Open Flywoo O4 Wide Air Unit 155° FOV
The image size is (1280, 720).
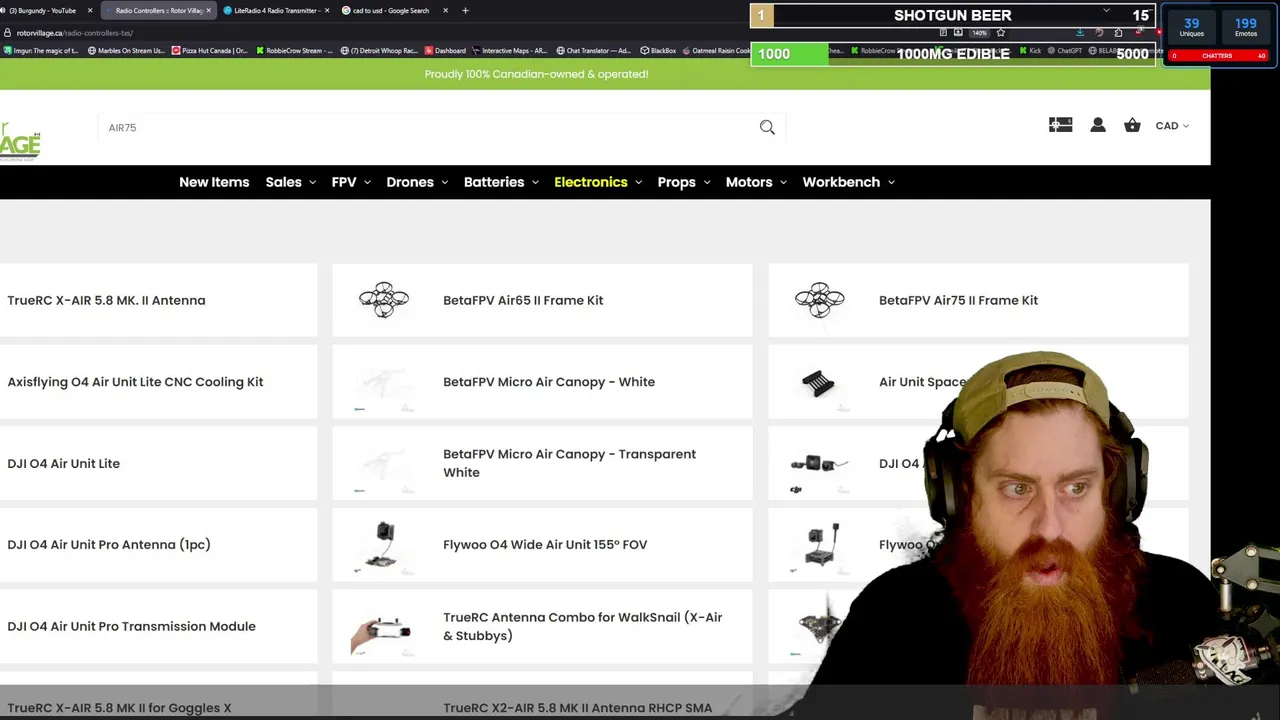point(545,545)
